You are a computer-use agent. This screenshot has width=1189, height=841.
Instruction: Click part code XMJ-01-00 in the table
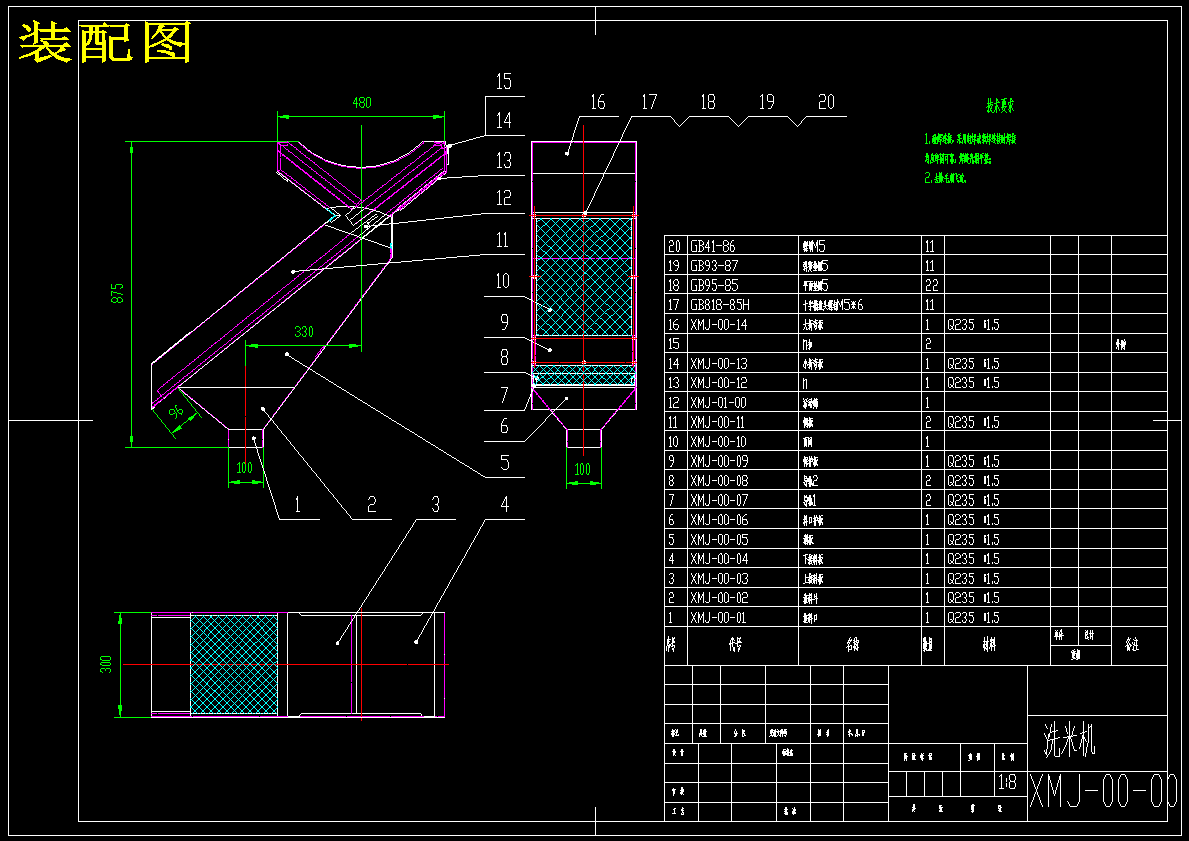[x=718, y=403]
